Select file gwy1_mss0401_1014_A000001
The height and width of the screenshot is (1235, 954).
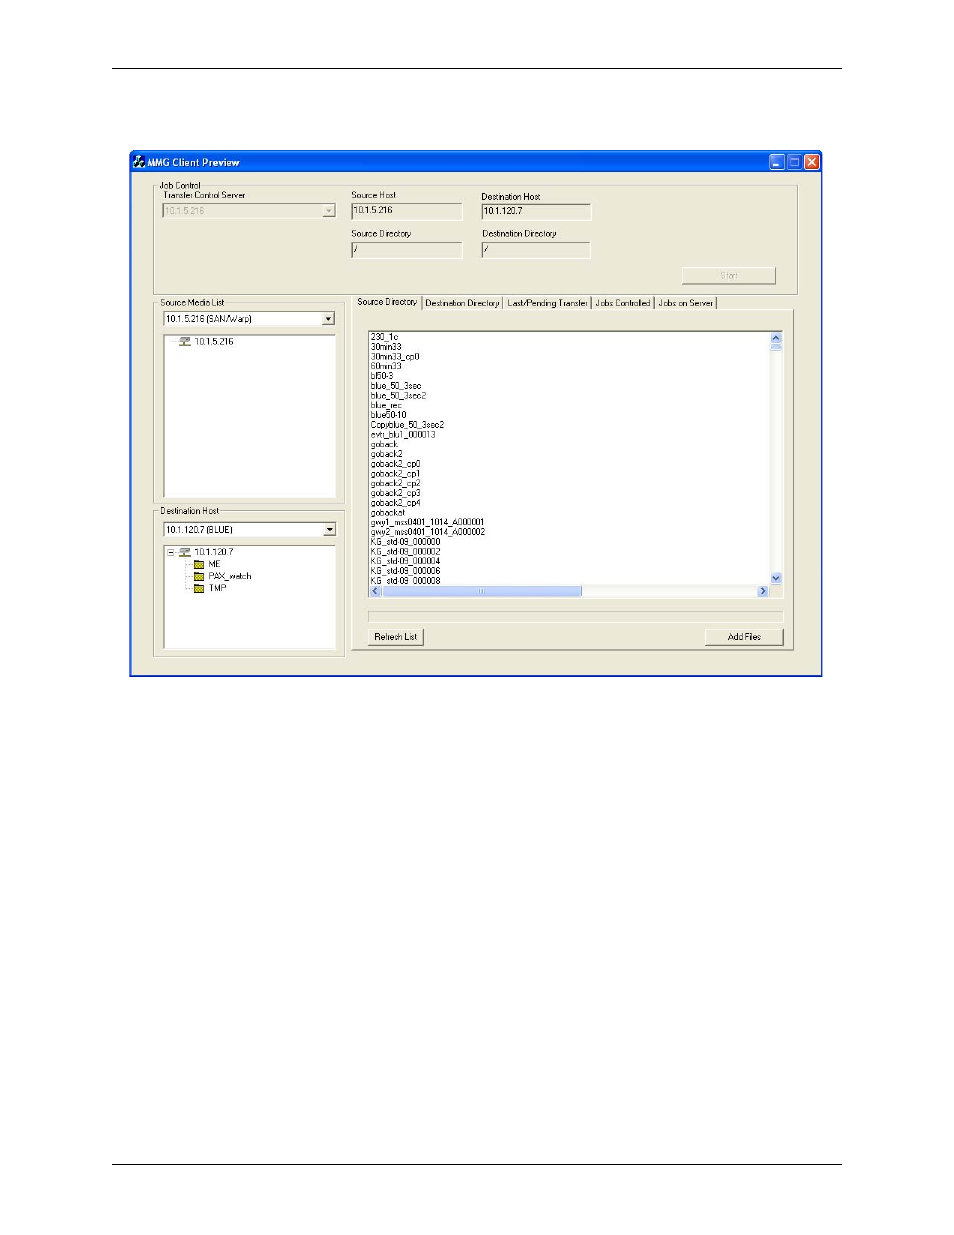click(428, 523)
